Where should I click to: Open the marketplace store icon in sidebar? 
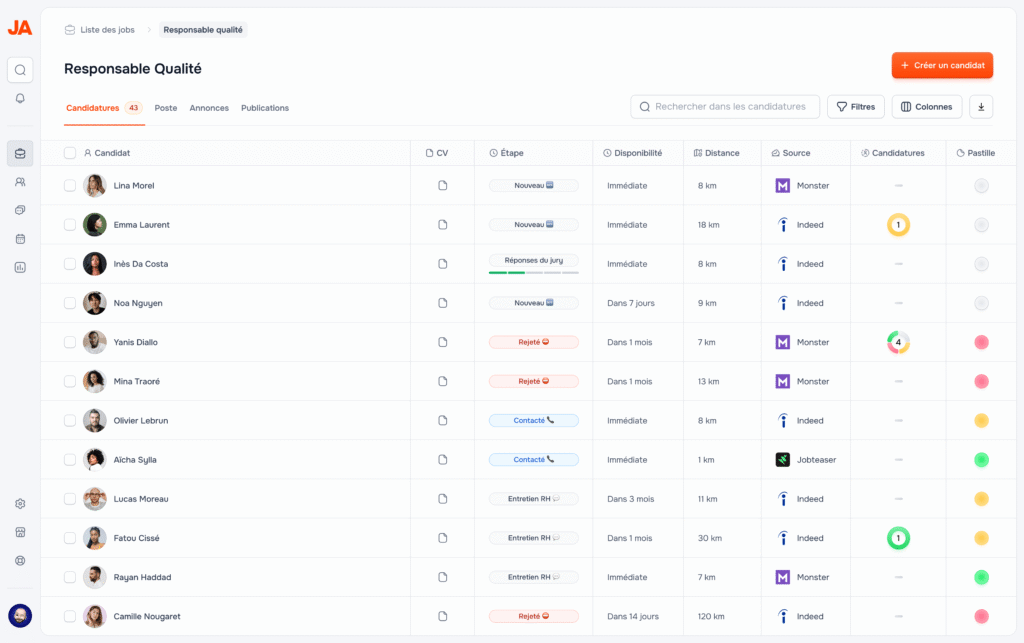pyautogui.click(x=20, y=532)
